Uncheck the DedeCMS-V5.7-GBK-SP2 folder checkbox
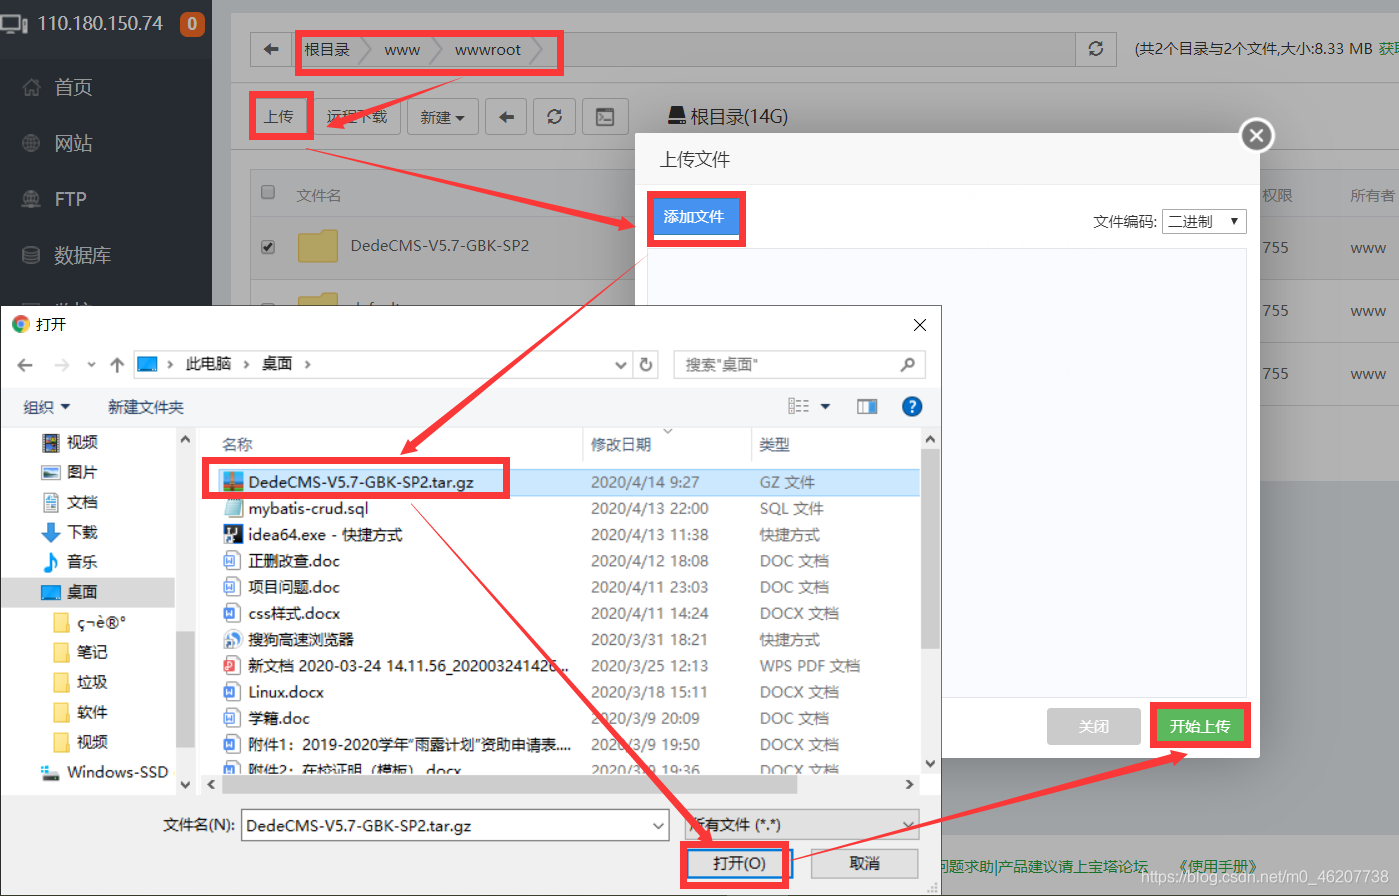 [268, 246]
